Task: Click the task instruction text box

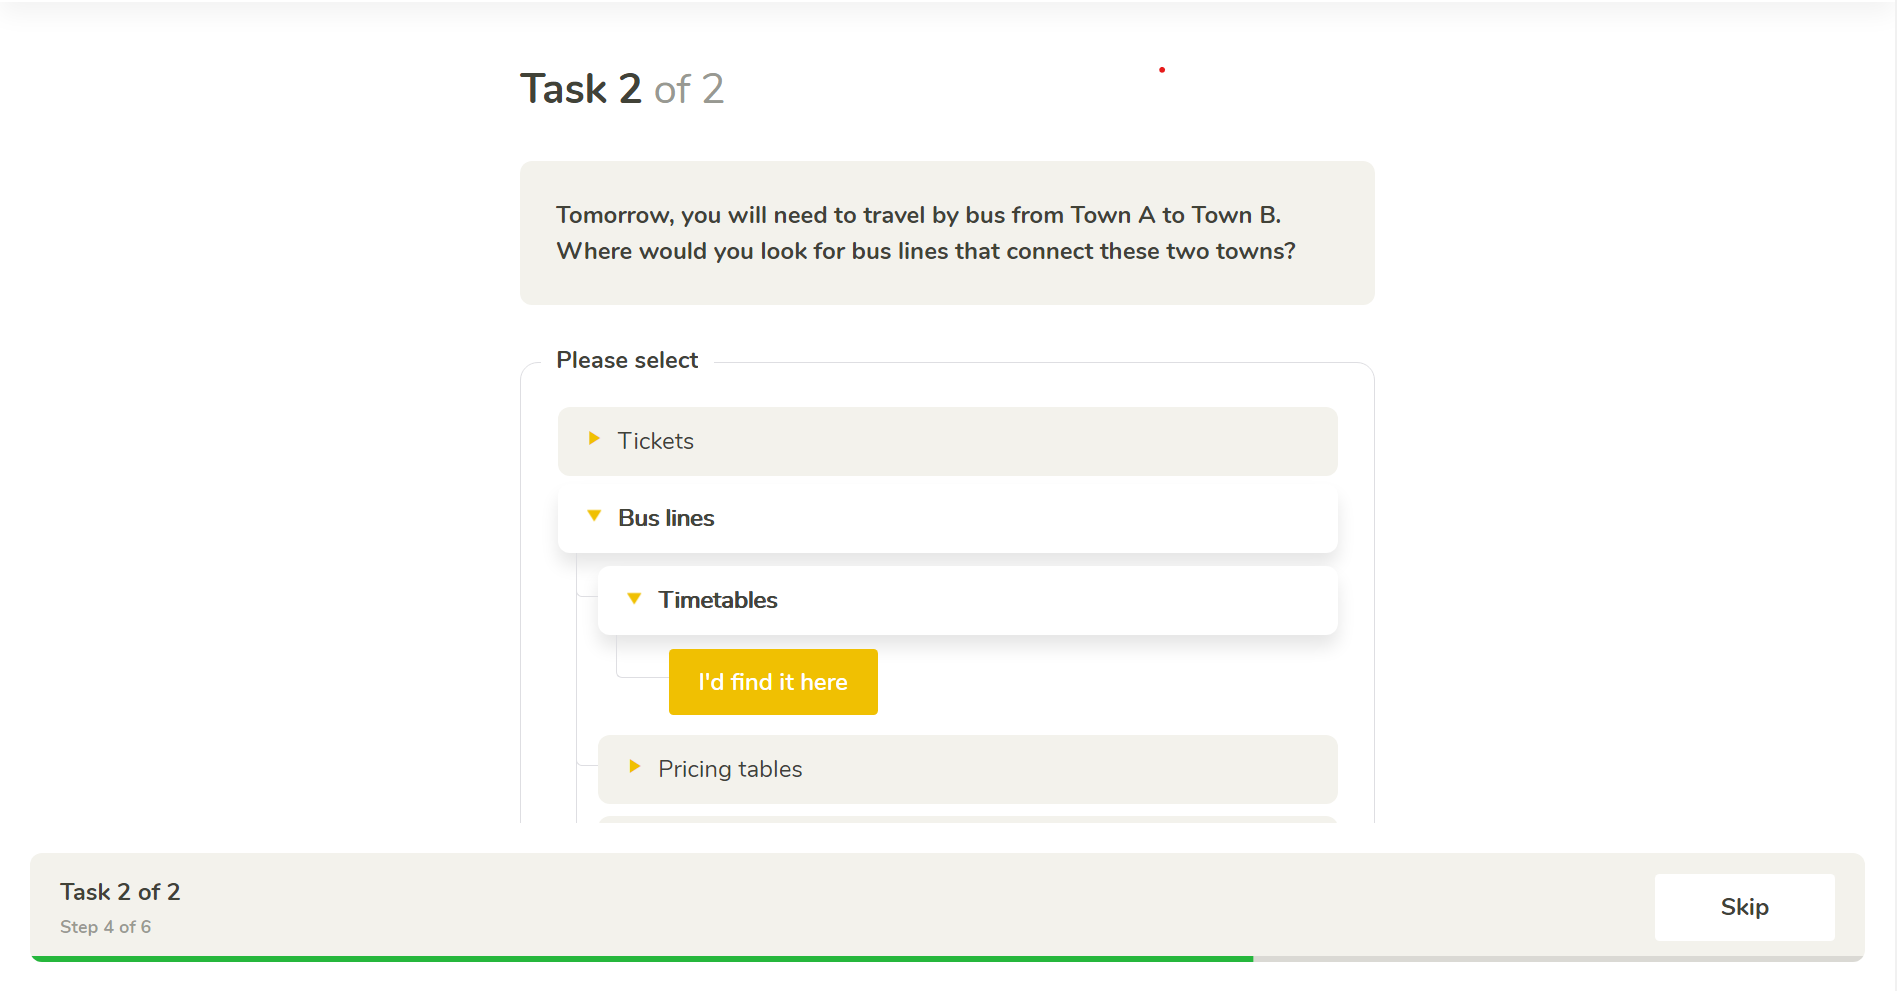Action: (x=947, y=233)
